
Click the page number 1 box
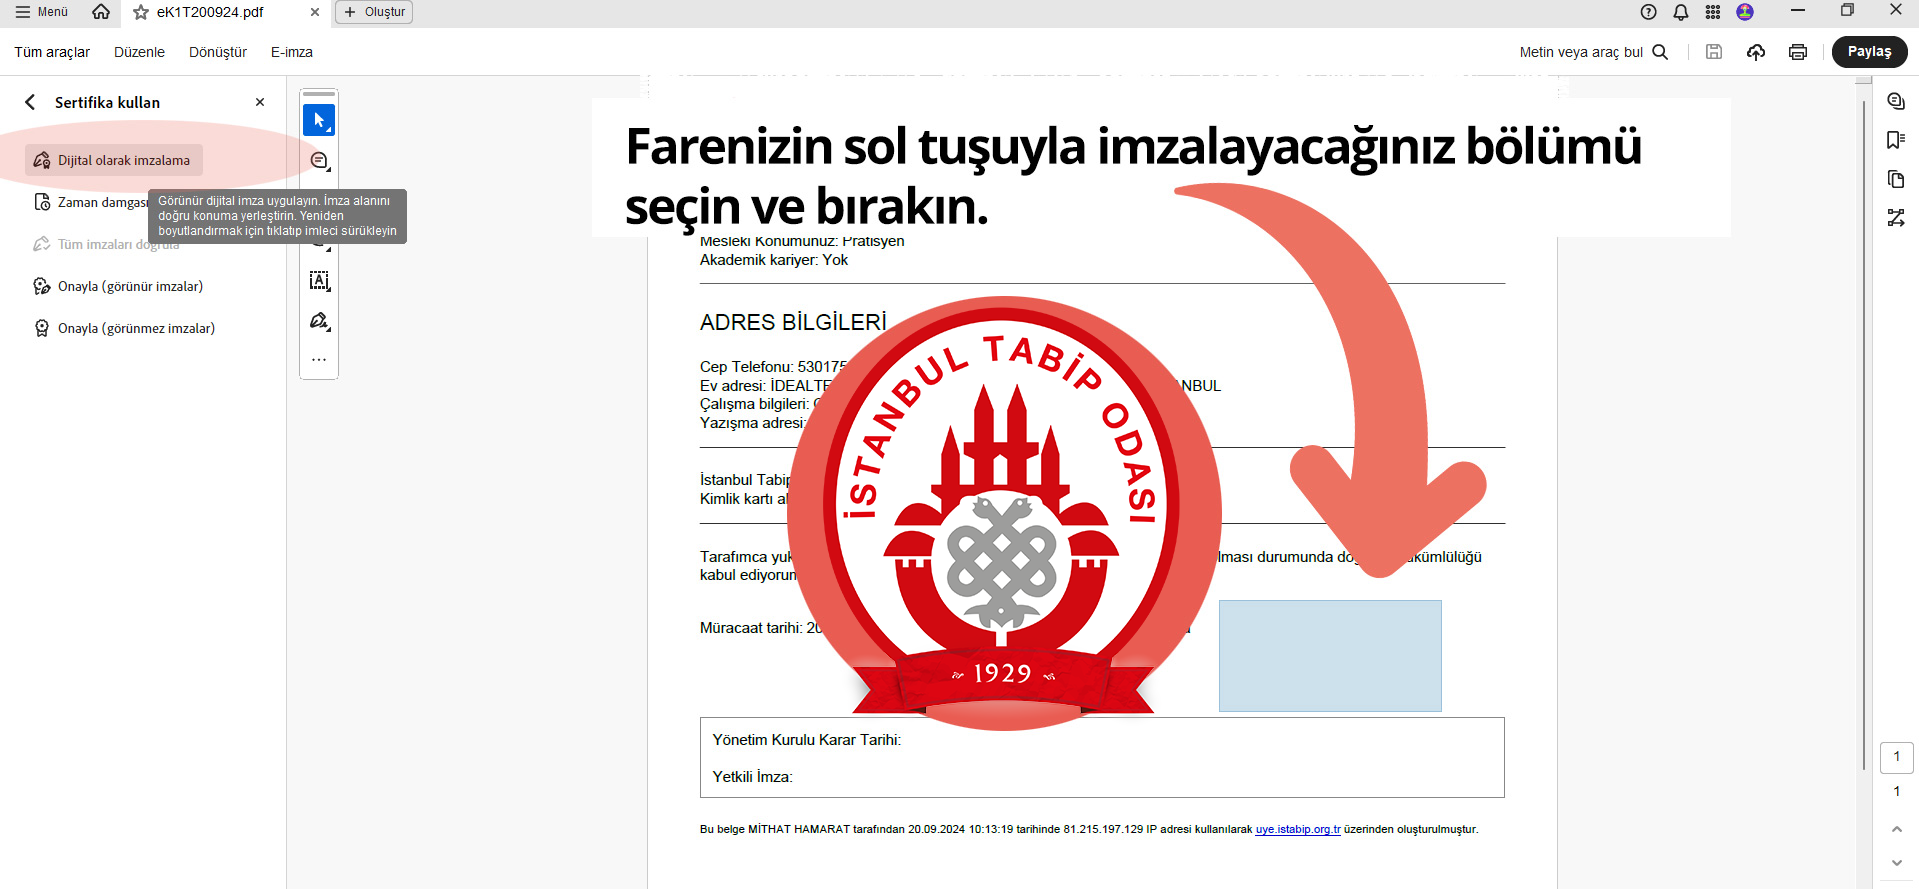(x=1896, y=757)
